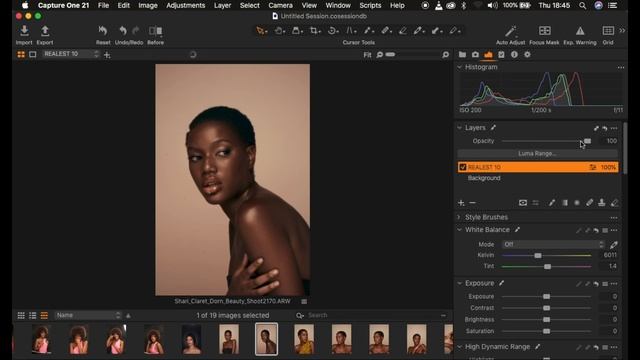Screen dimensions: 640x360
Task: Switch browser to filmstrip view
Action: click(x=44, y=316)
